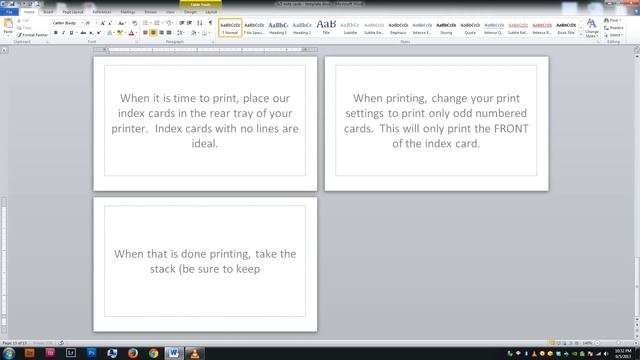Screen dimensions: 640x360
Task: Open the font color dropdown arrow
Action: coord(136,33)
